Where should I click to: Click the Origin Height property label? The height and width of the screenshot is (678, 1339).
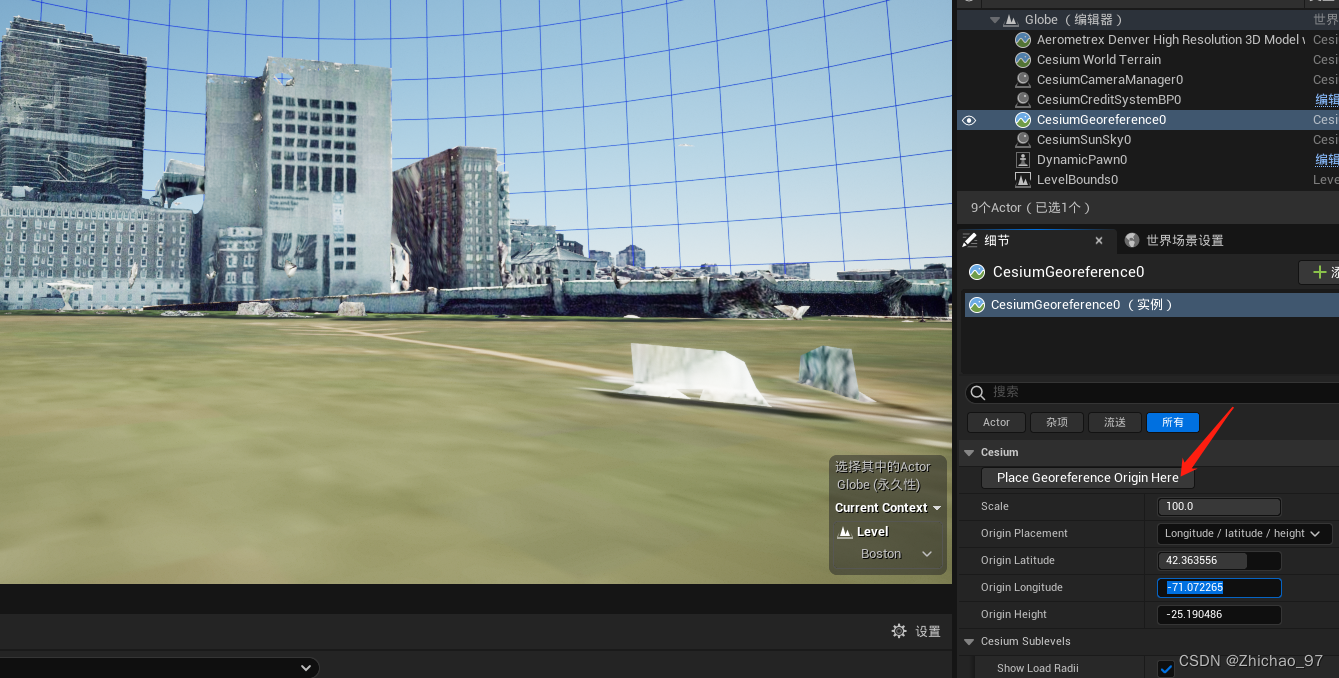pyautogui.click(x=1013, y=615)
